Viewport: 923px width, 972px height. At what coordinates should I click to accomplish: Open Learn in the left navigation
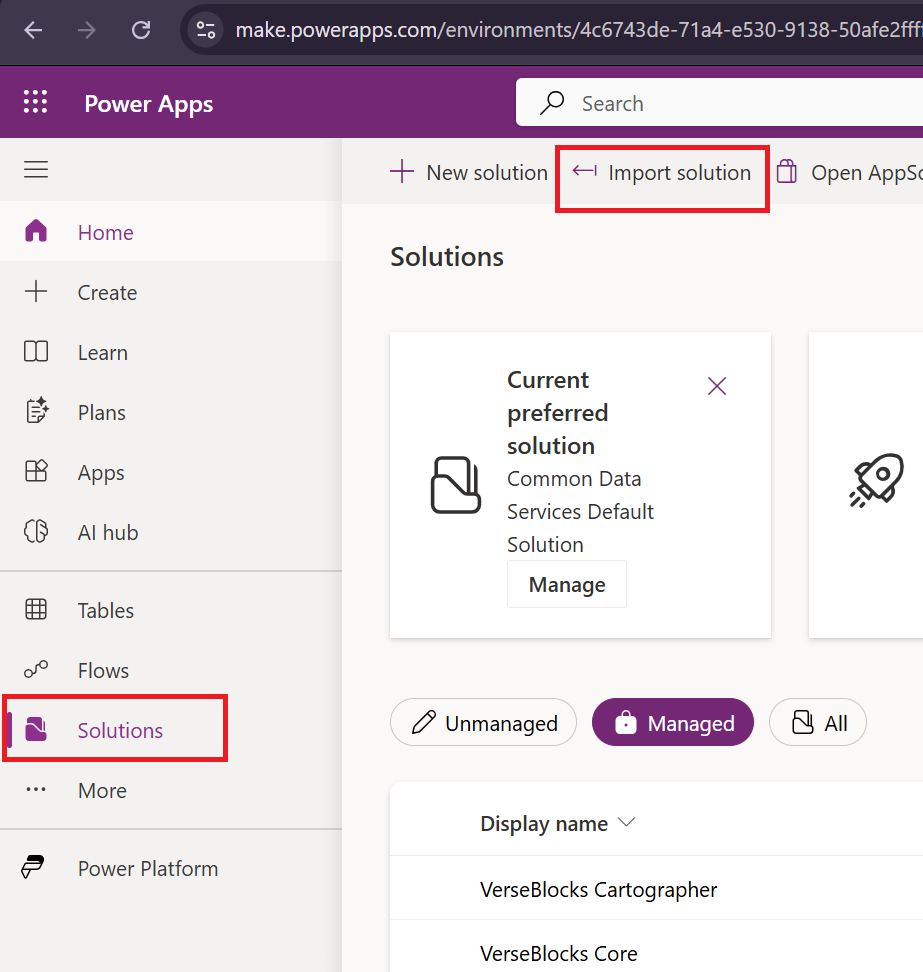point(171,352)
